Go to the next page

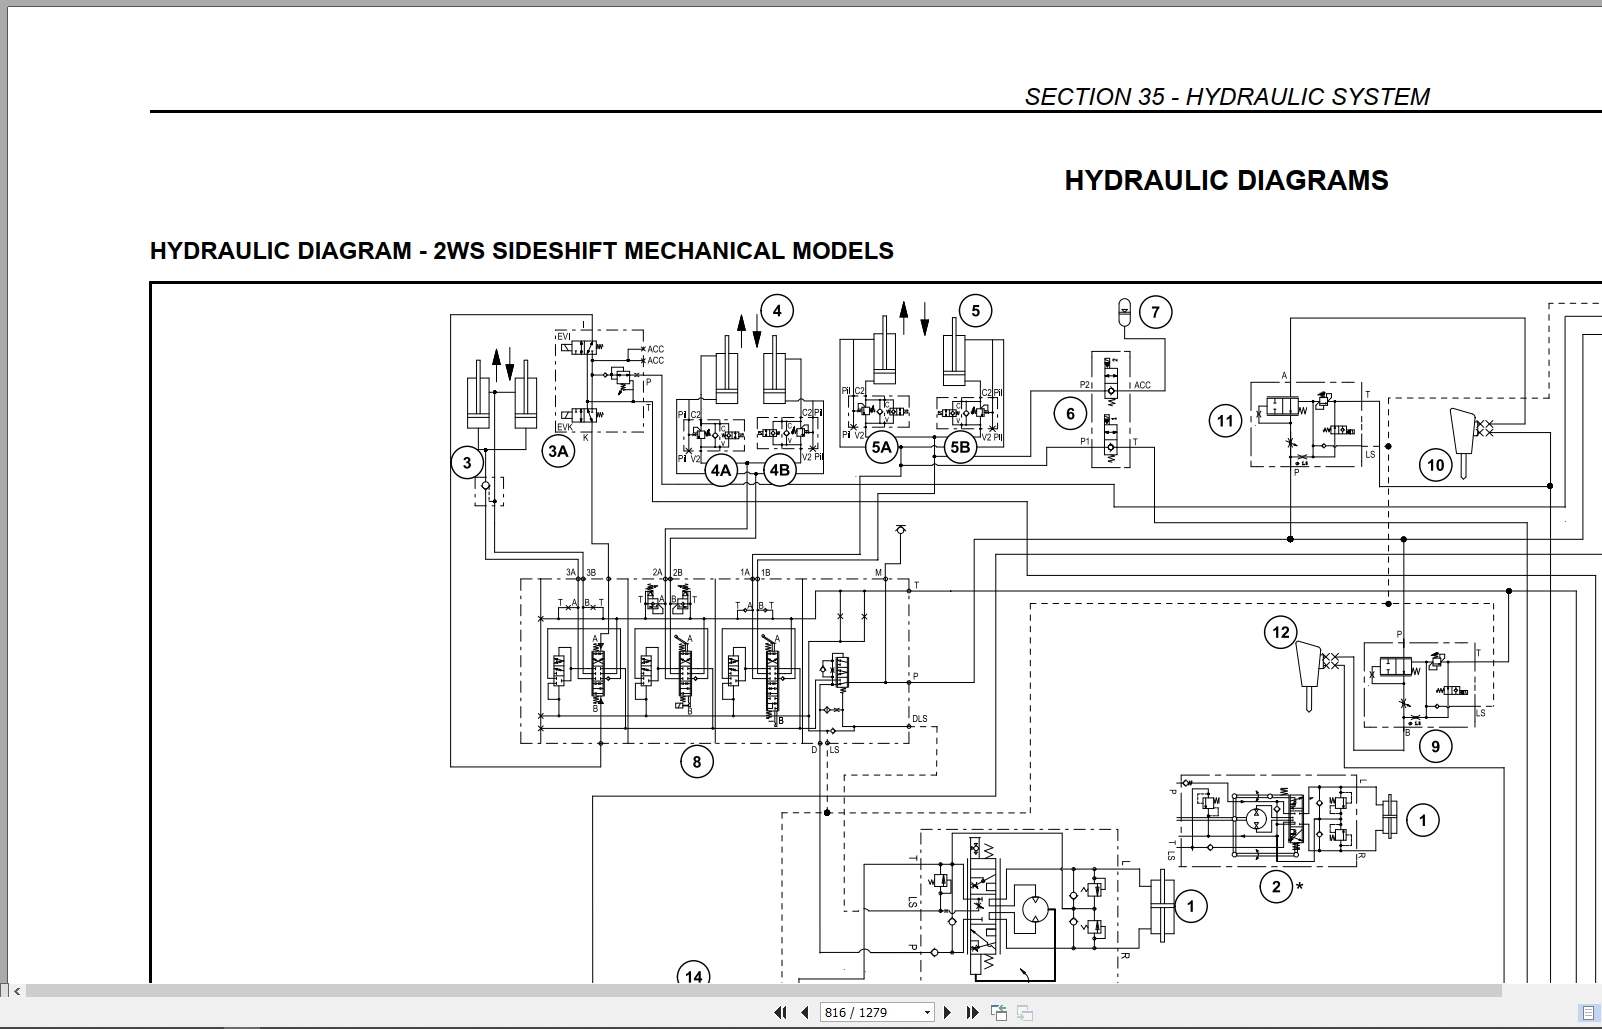(947, 1013)
